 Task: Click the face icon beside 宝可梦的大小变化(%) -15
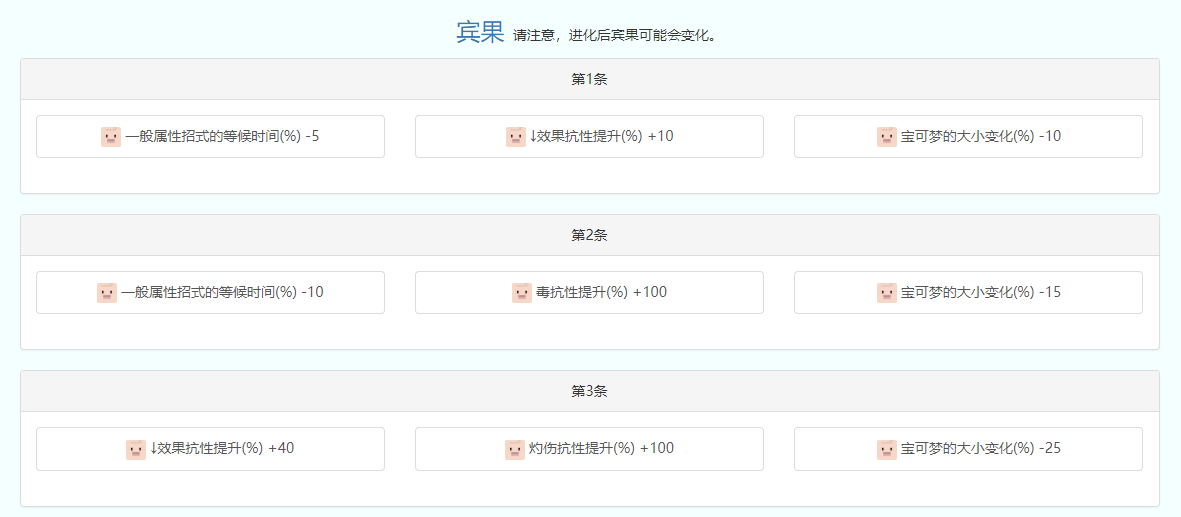tap(887, 293)
